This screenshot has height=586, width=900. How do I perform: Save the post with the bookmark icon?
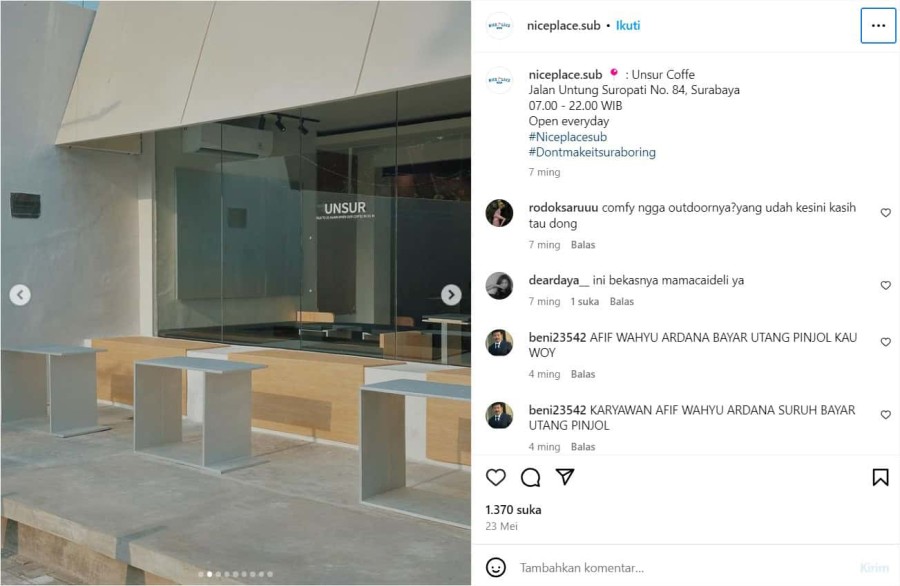tap(880, 477)
